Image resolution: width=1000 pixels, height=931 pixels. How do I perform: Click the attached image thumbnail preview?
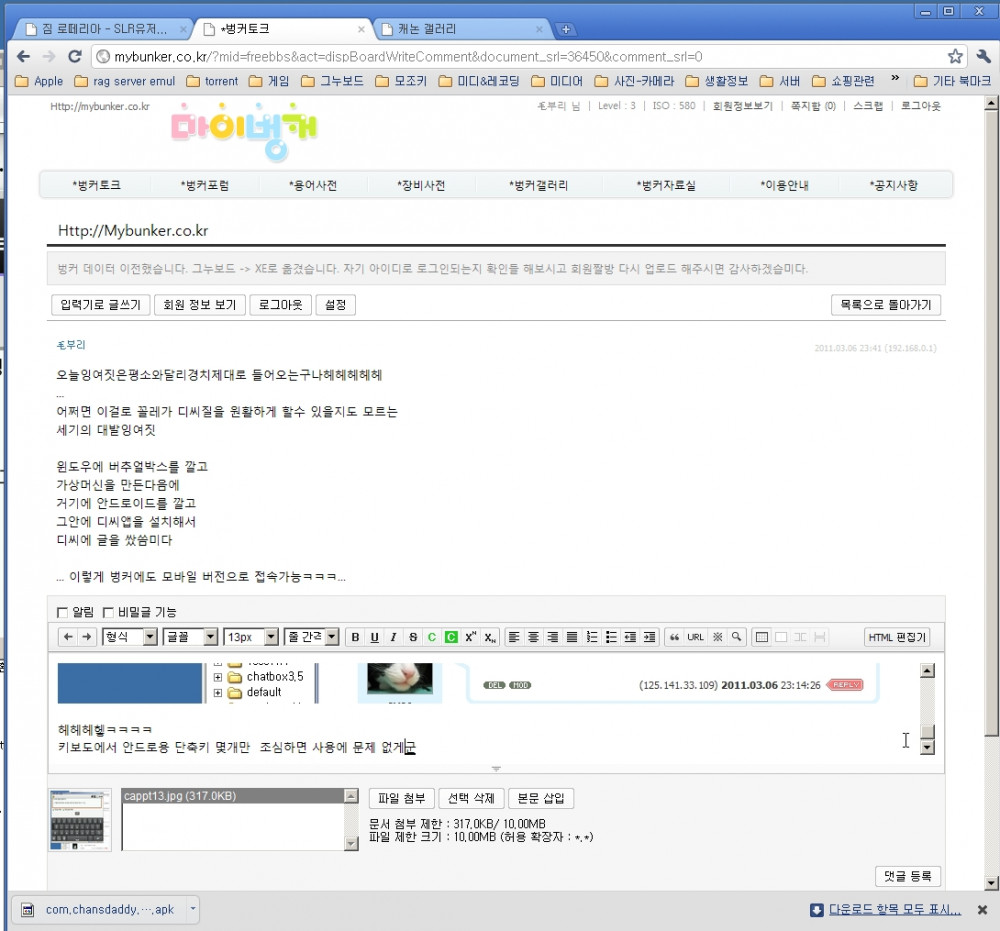pos(80,820)
